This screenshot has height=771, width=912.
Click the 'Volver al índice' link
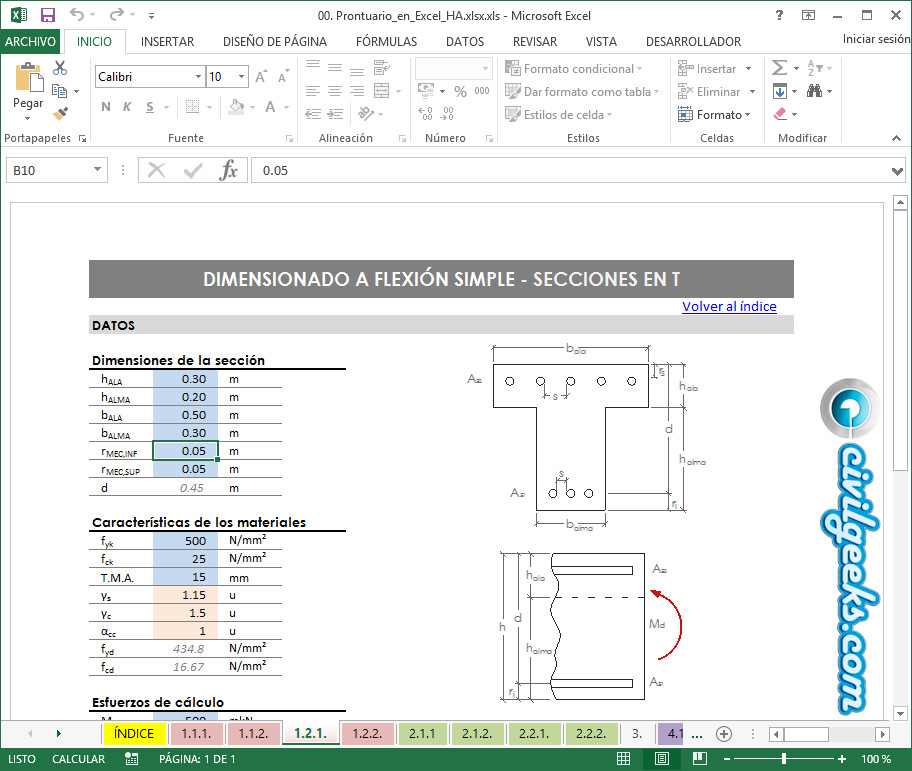click(729, 306)
